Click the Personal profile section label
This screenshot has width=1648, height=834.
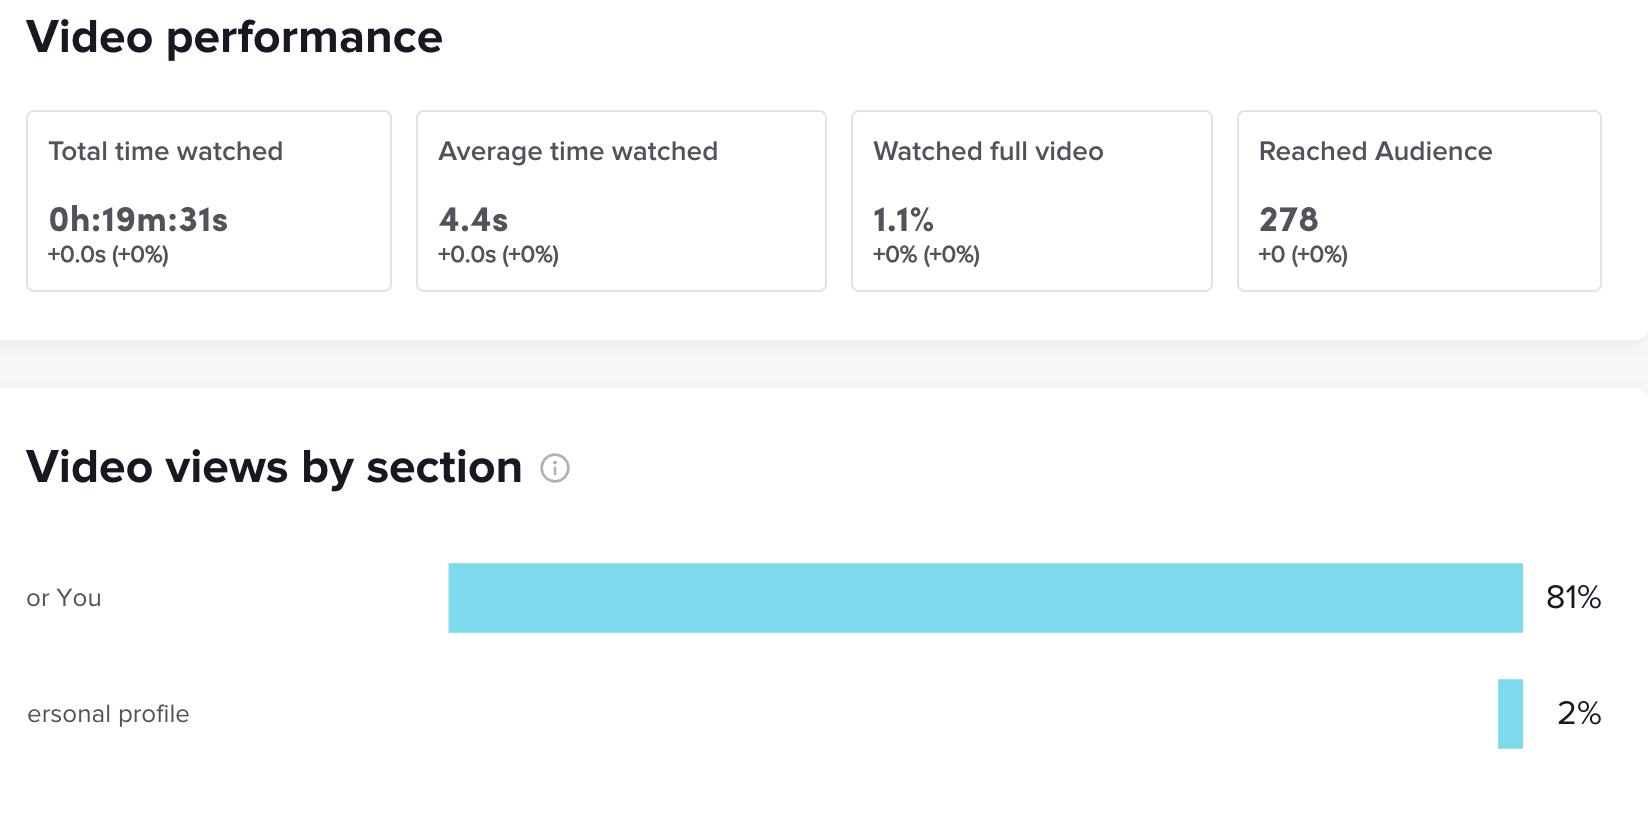[x=108, y=714]
